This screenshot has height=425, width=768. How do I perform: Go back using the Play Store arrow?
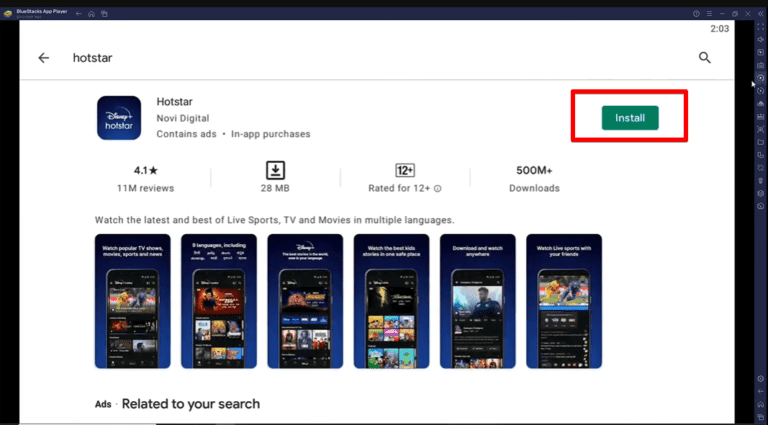44,58
